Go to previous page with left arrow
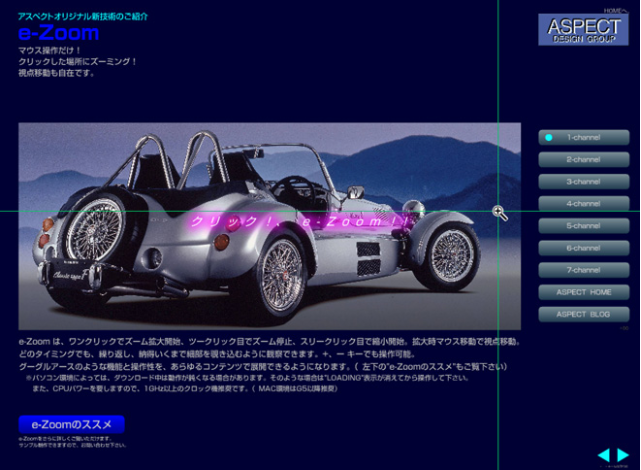The width and height of the screenshot is (641, 470). pos(604,455)
